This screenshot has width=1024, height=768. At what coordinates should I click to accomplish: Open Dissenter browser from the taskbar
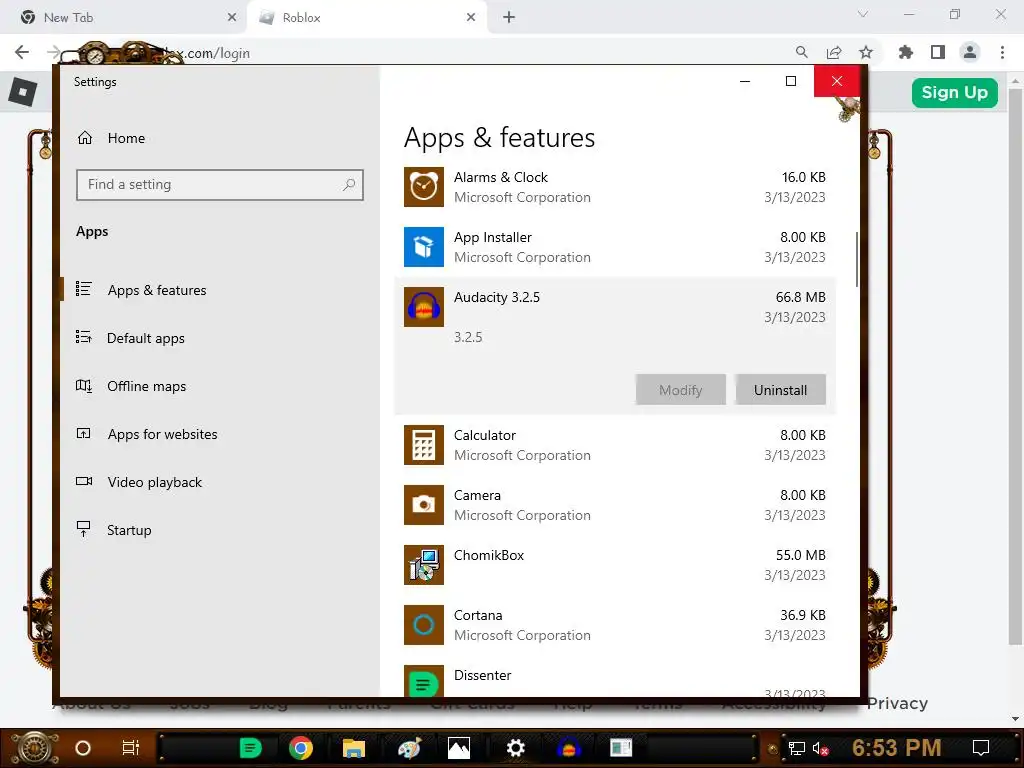coord(250,748)
